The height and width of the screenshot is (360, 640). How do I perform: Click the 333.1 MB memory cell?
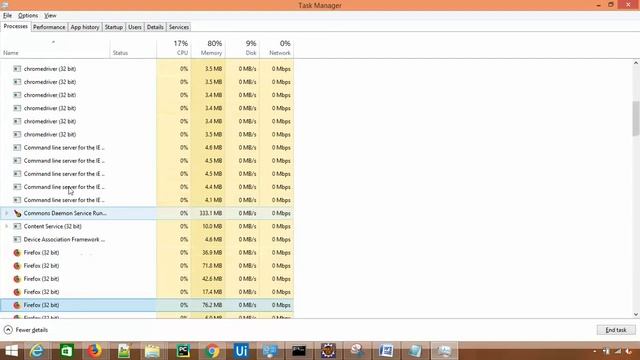point(208,213)
